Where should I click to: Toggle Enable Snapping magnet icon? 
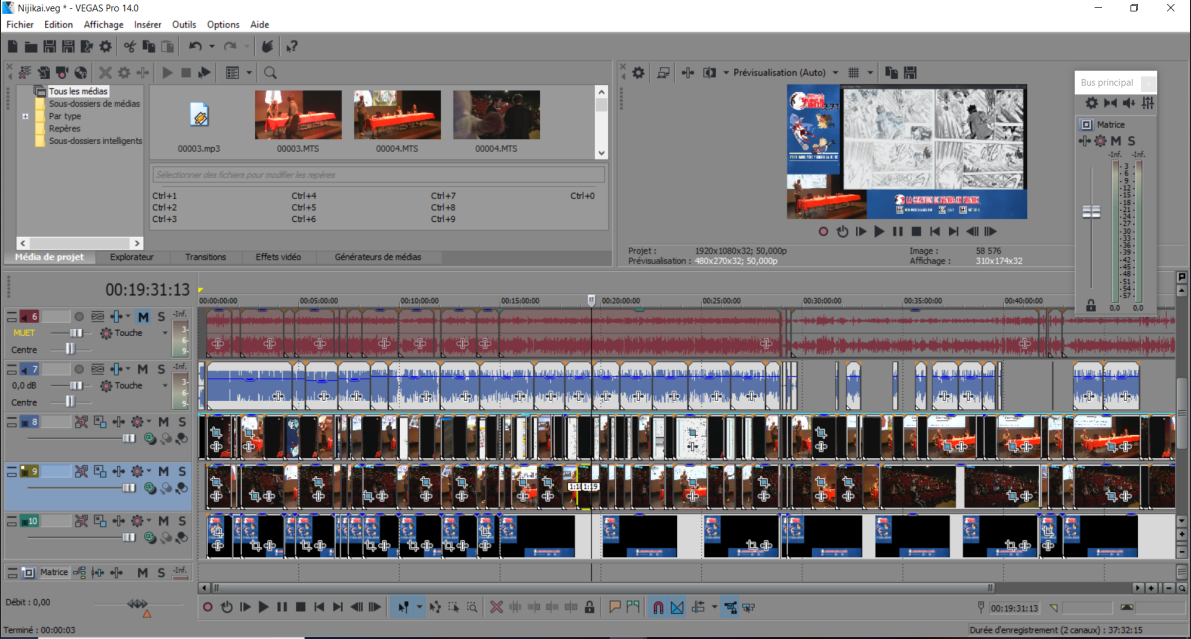(659, 607)
